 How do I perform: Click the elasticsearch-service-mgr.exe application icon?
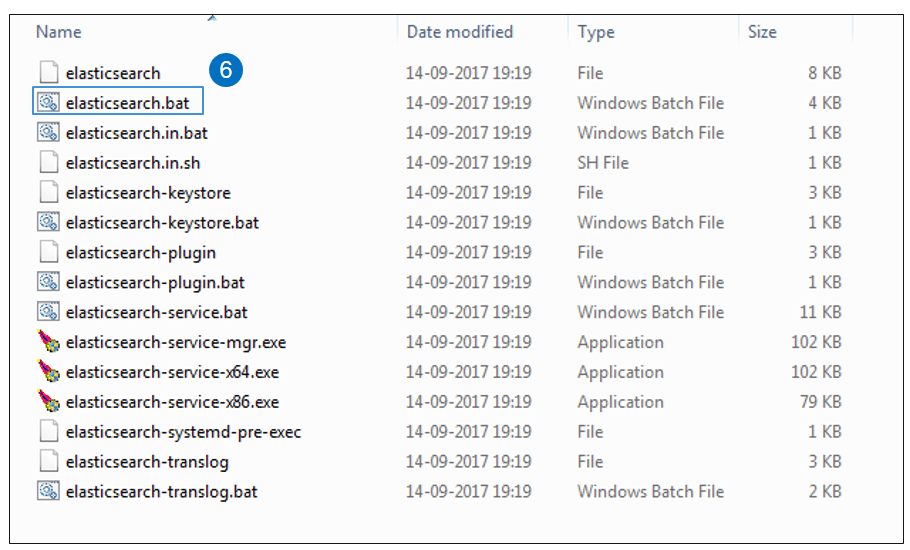coord(48,342)
